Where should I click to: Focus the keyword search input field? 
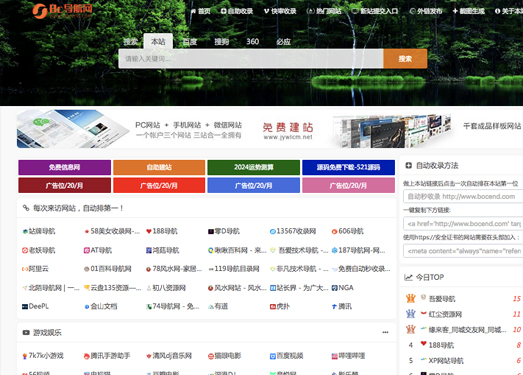coord(250,59)
